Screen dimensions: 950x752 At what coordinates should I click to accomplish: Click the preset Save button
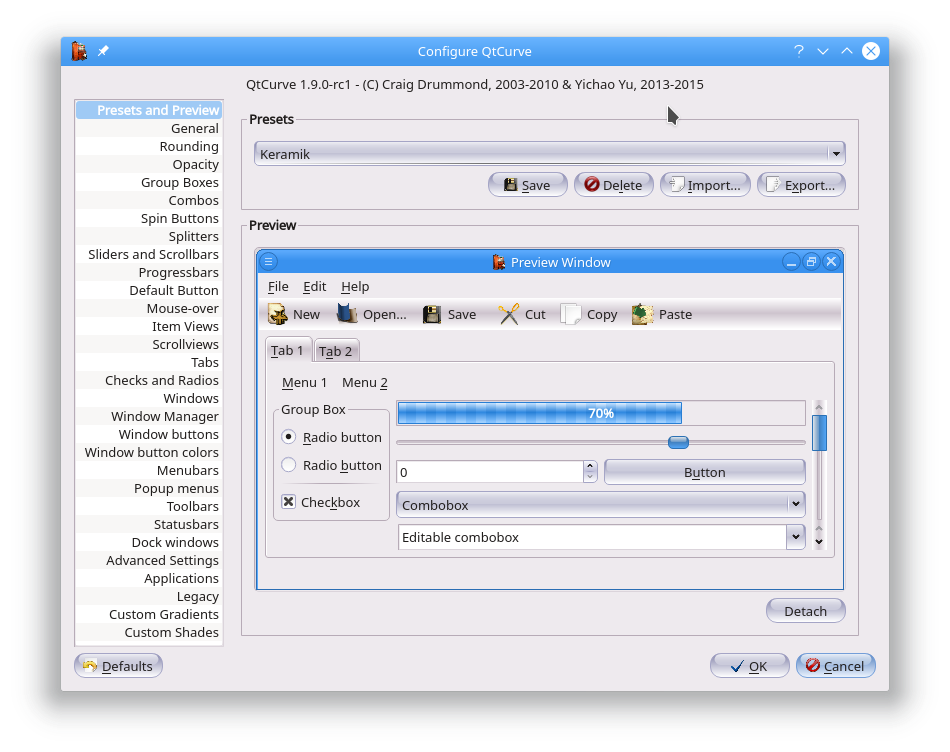click(527, 185)
